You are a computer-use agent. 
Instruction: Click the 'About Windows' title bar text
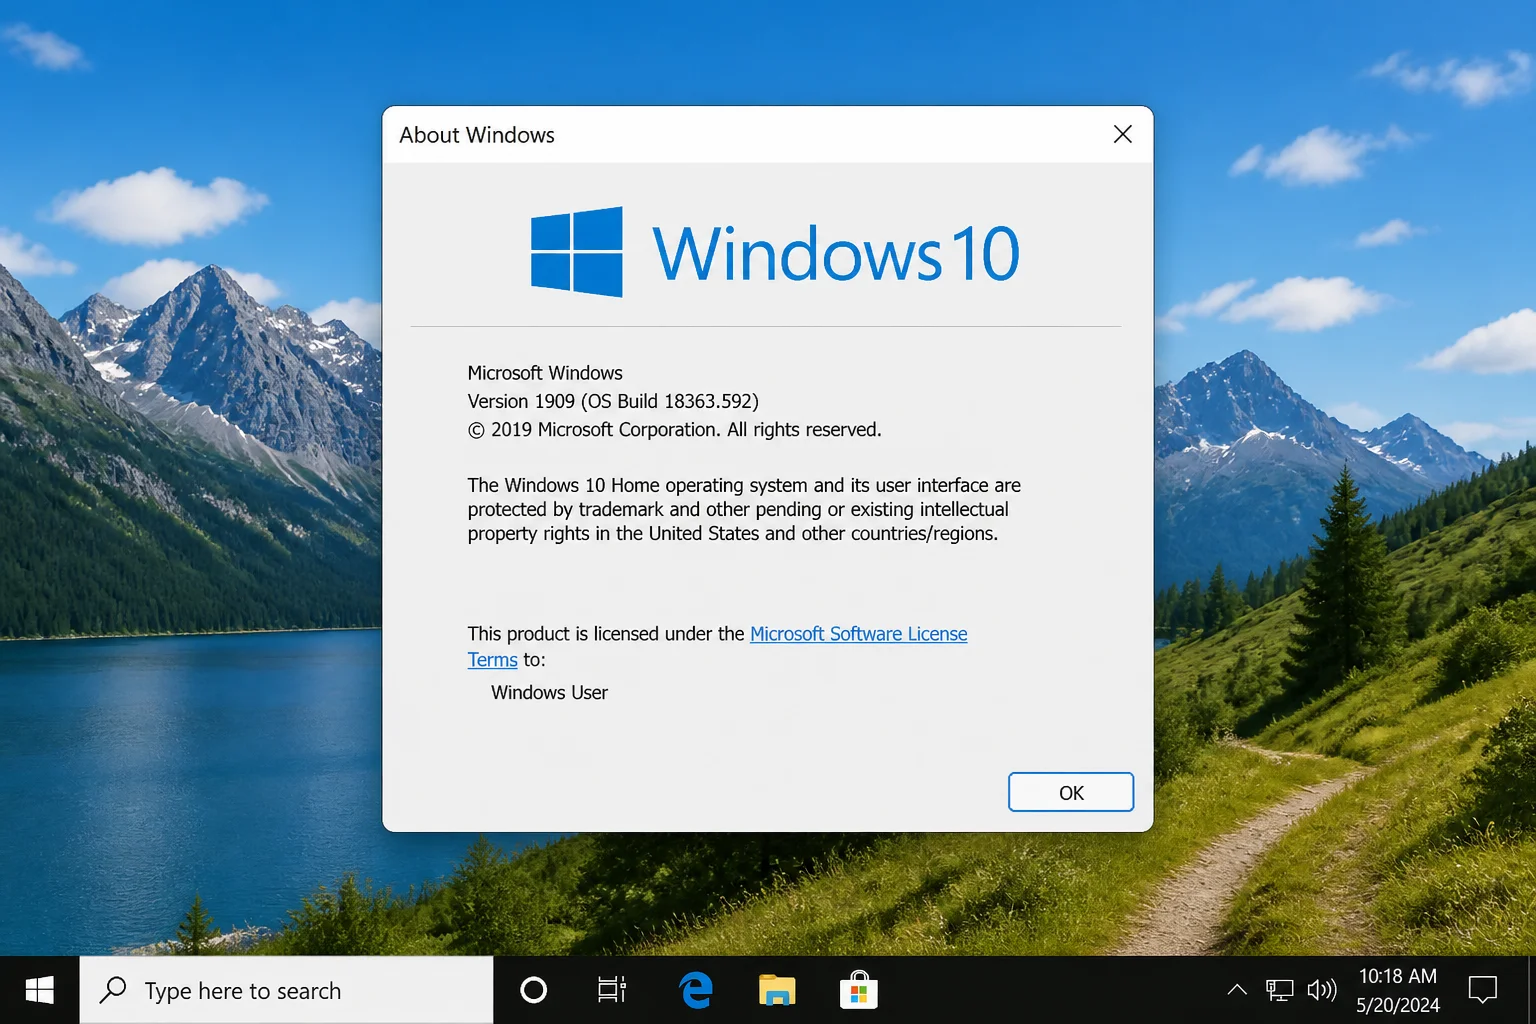[477, 135]
